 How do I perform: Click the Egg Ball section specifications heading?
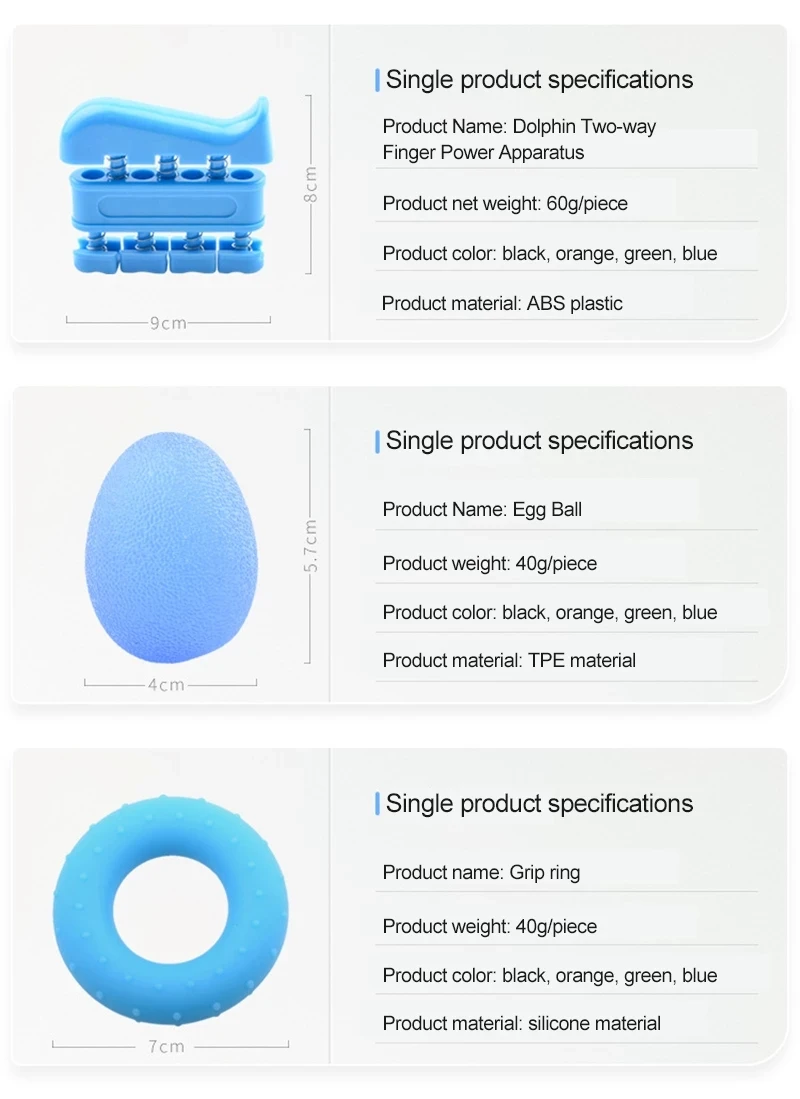(x=539, y=441)
